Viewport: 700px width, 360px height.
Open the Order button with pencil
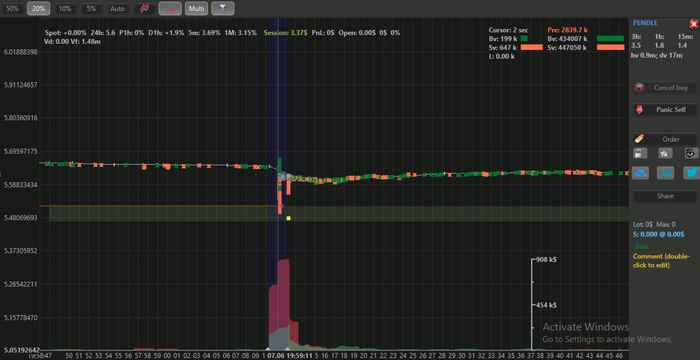(x=665, y=139)
